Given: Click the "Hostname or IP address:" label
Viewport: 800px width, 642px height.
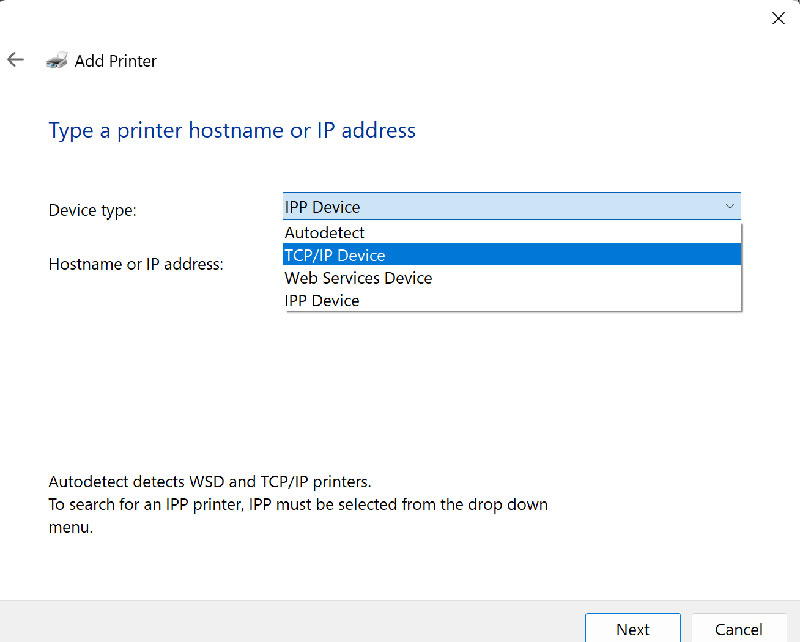Looking at the screenshot, I should 136,264.
